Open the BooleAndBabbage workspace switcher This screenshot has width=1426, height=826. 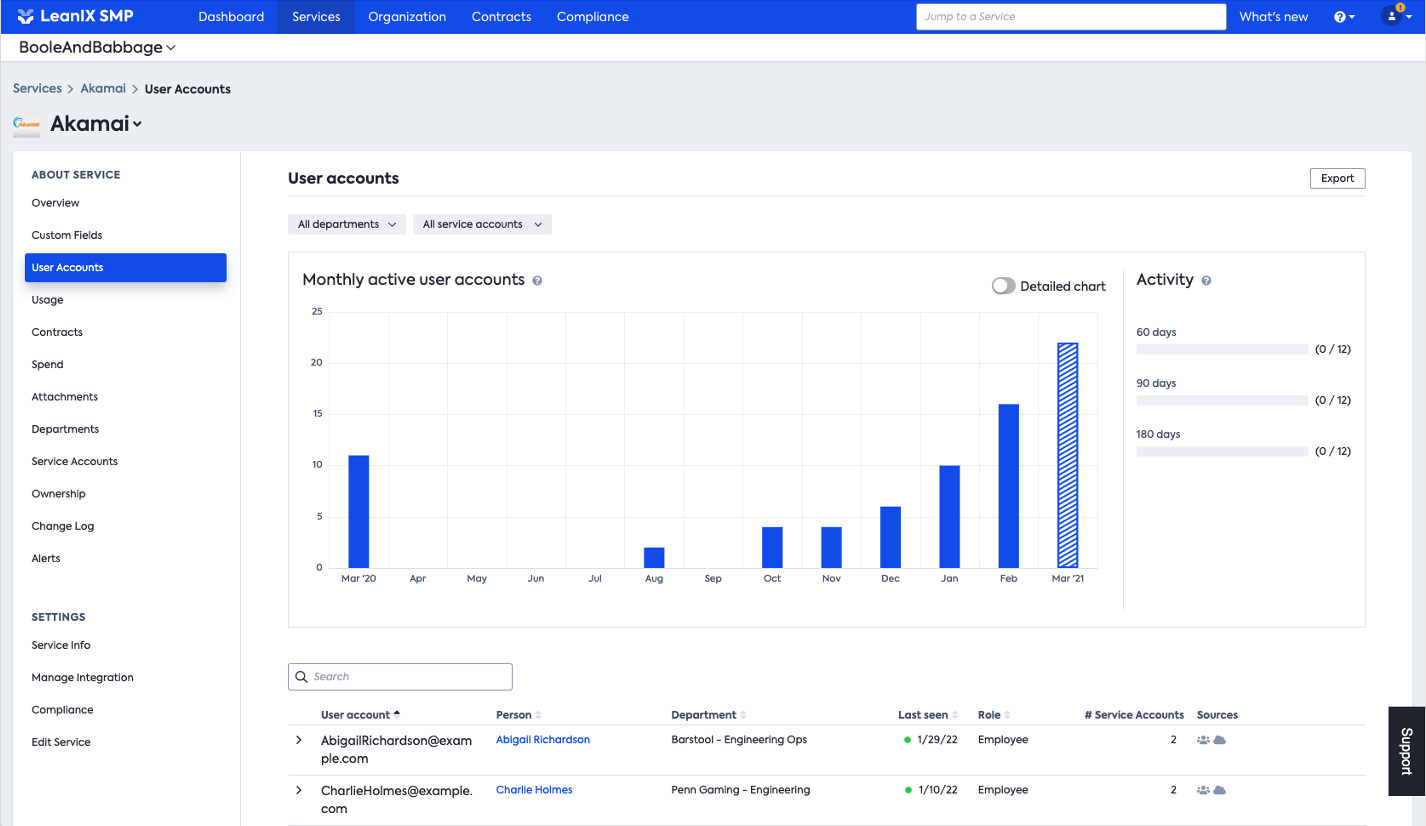[97, 47]
